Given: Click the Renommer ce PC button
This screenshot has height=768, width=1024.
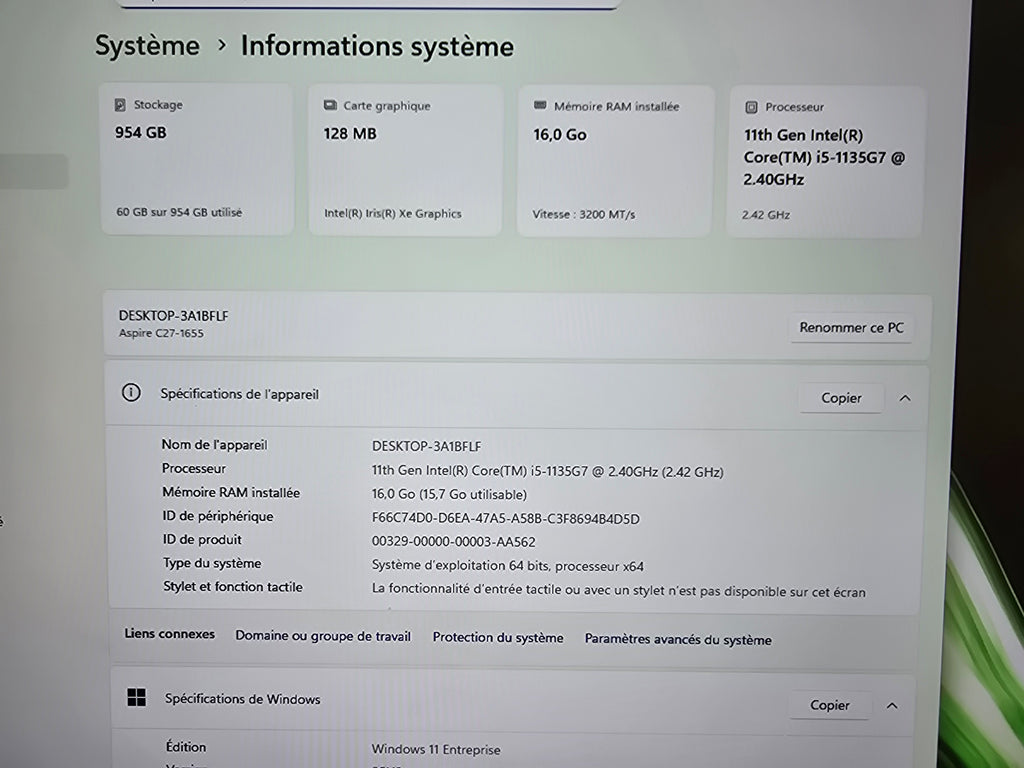Looking at the screenshot, I should (852, 328).
